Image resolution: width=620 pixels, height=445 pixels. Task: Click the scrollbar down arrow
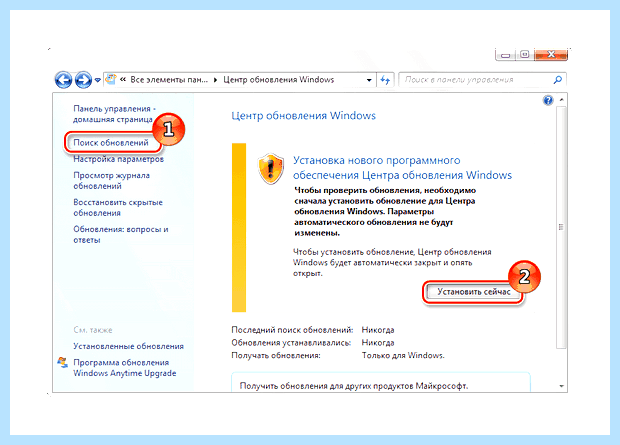(x=561, y=386)
